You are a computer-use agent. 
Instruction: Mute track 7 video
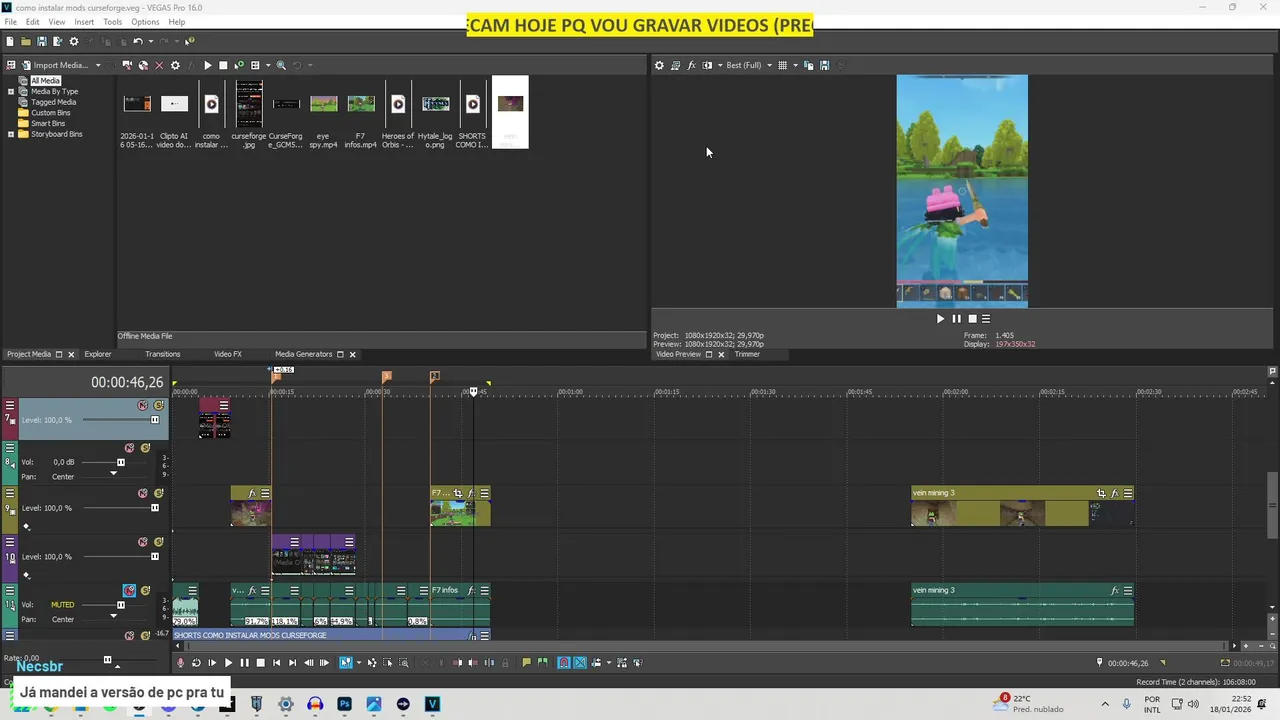143,406
